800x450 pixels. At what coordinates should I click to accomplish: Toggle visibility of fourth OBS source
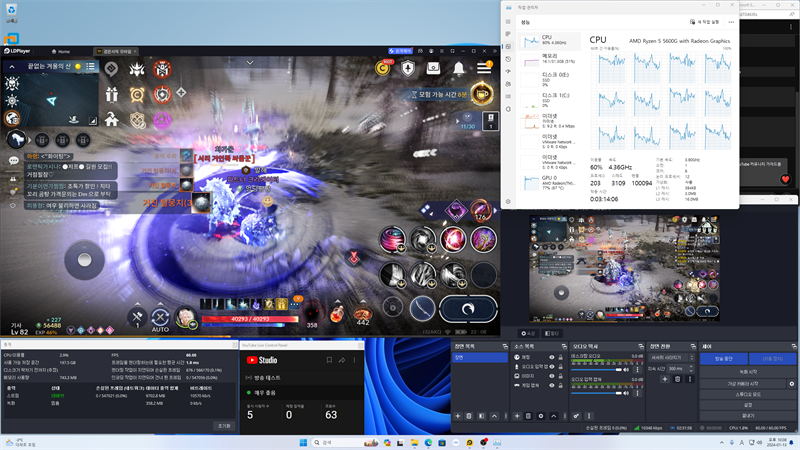tap(552, 385)
